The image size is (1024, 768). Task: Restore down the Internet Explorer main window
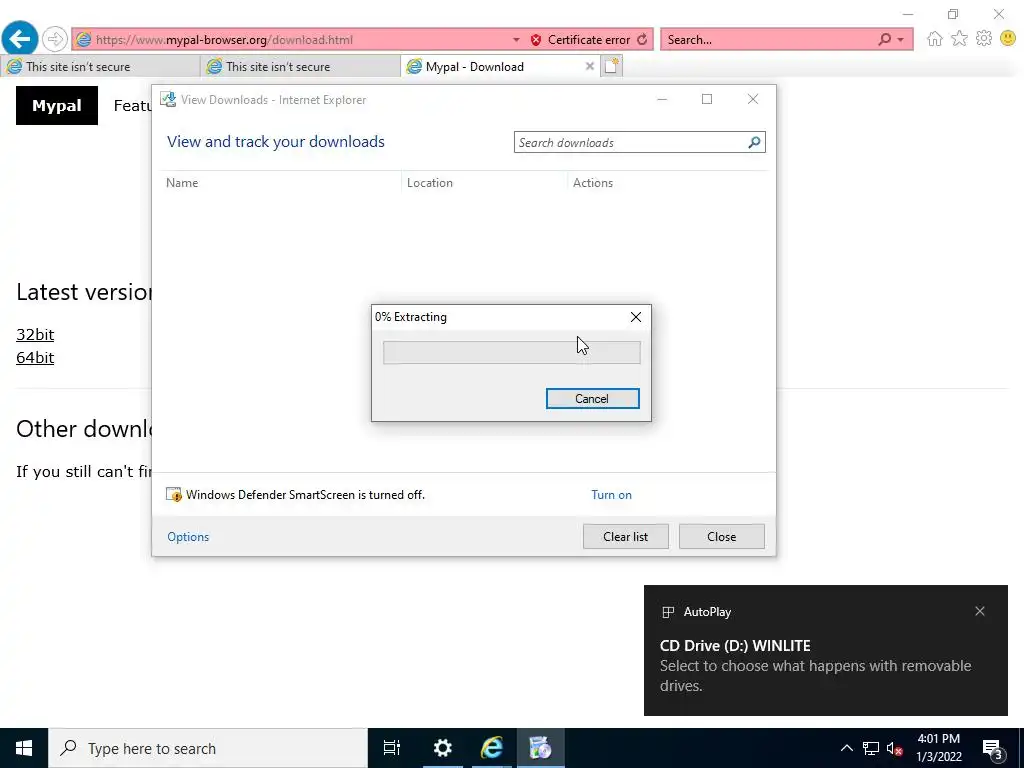pyautogui.click(x=953, y=14)
